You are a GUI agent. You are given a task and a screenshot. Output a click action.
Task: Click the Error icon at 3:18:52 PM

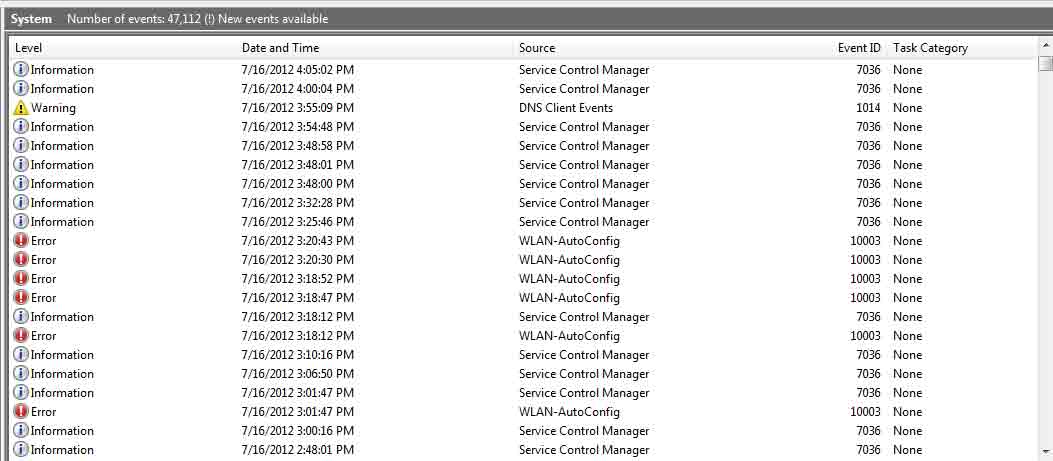click(21, 279)
